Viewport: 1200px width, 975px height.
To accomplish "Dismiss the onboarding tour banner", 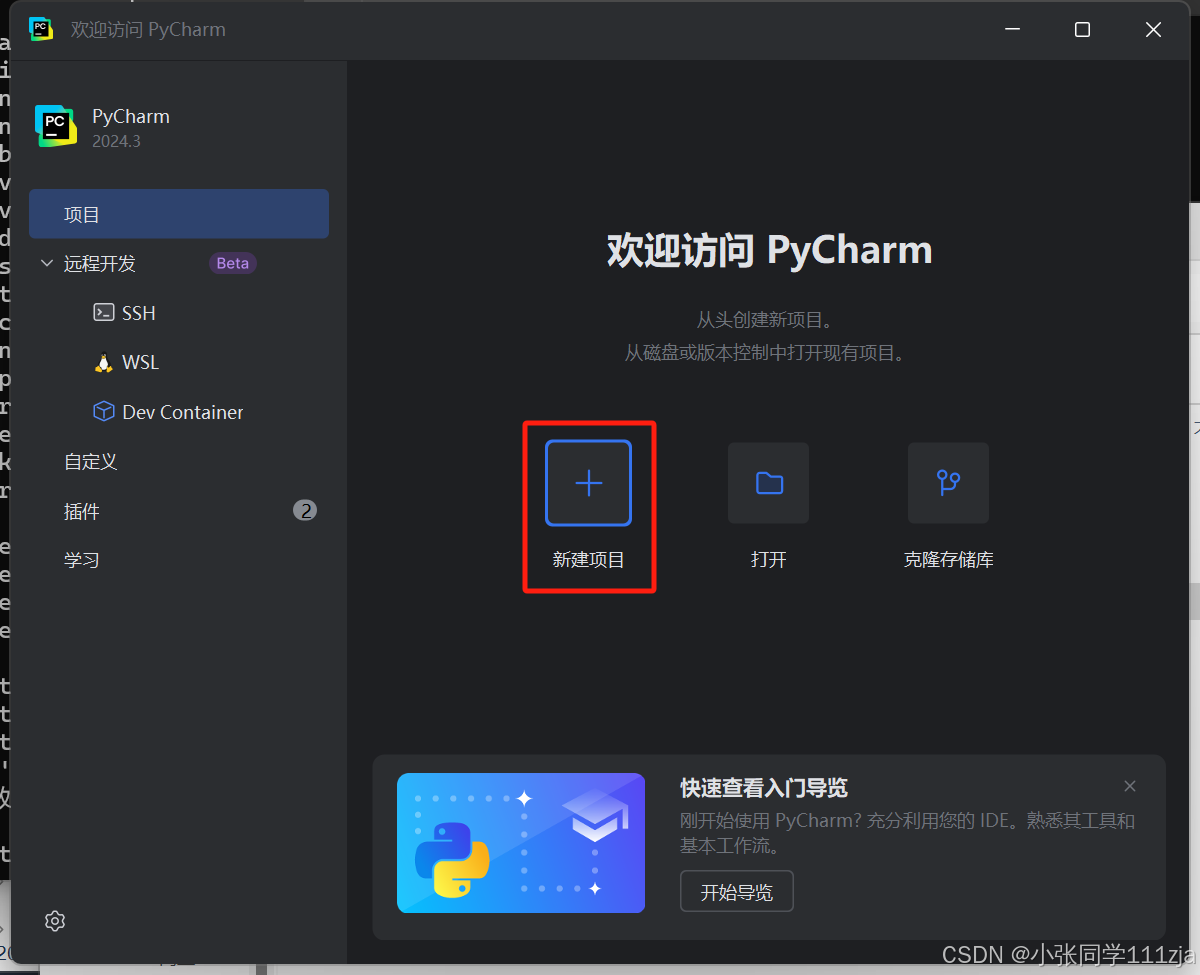I will [x=1130, y=786].
